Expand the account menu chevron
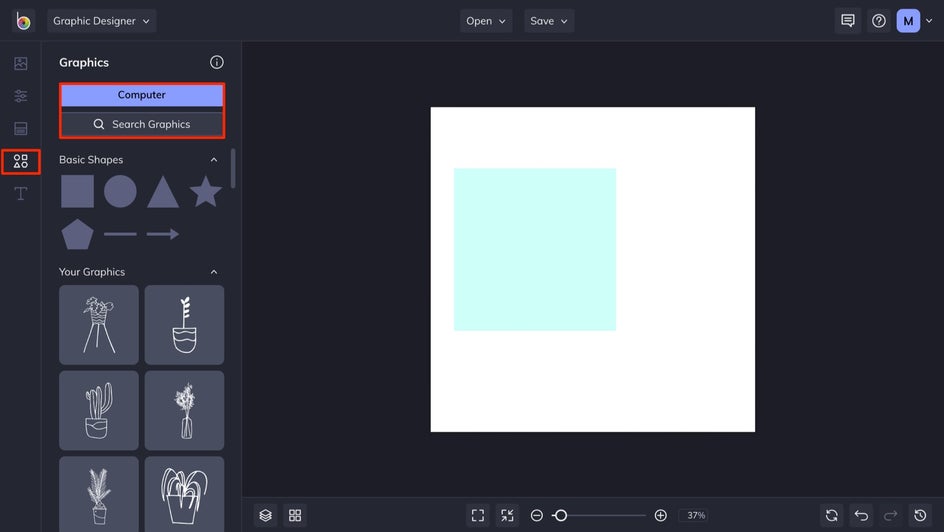Screen dimensions: 944x532 (929, 21)
